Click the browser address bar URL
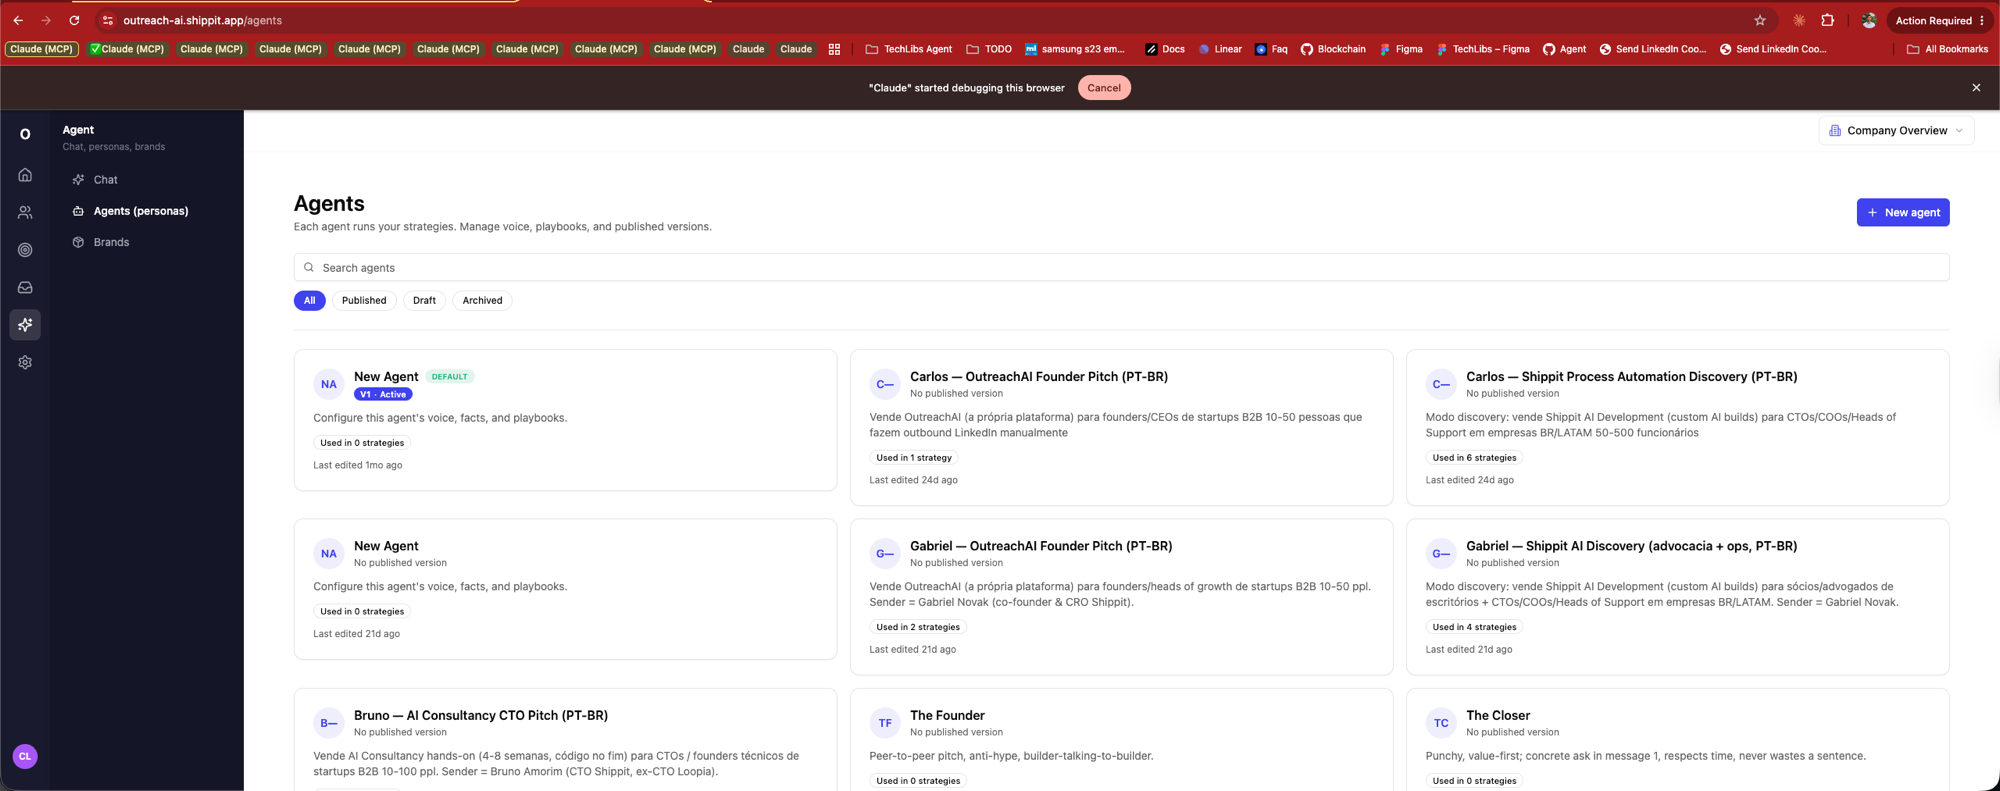The height and width of the screenshot is (791, 2000). point(203,20)
